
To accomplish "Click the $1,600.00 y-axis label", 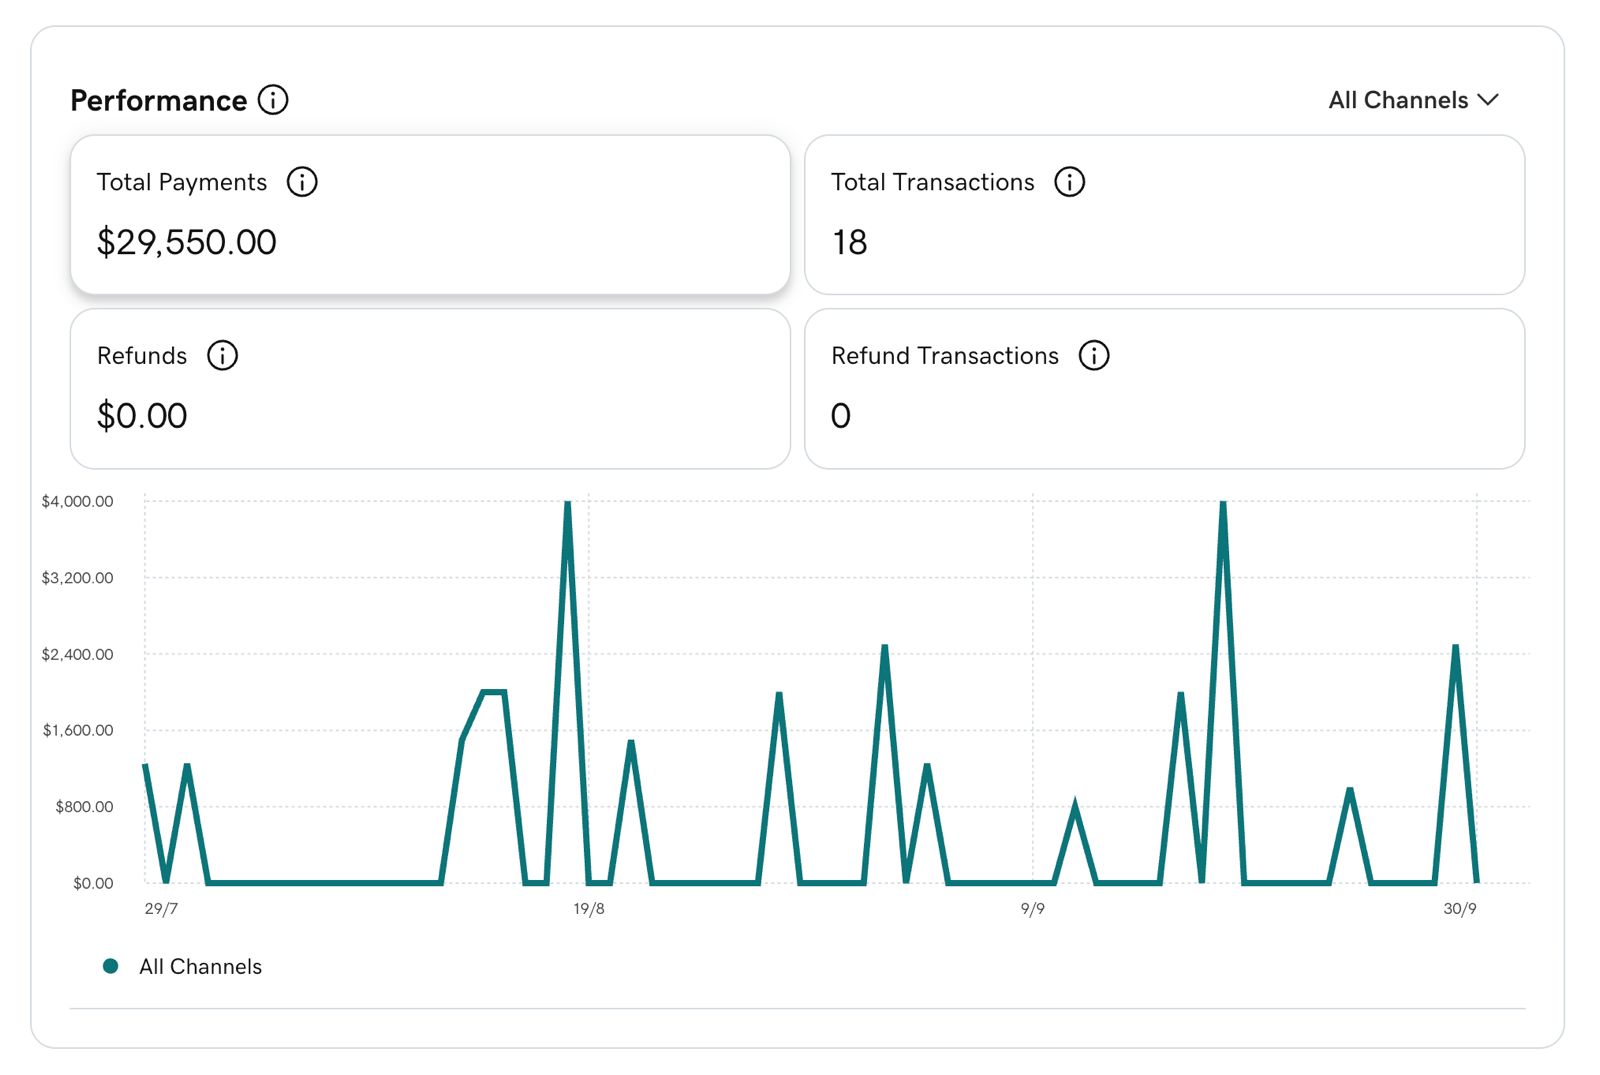I will 78,730.
